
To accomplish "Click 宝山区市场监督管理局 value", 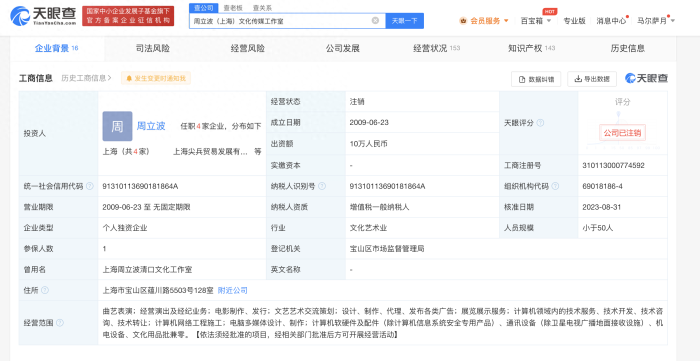I will tap(387, 249).
